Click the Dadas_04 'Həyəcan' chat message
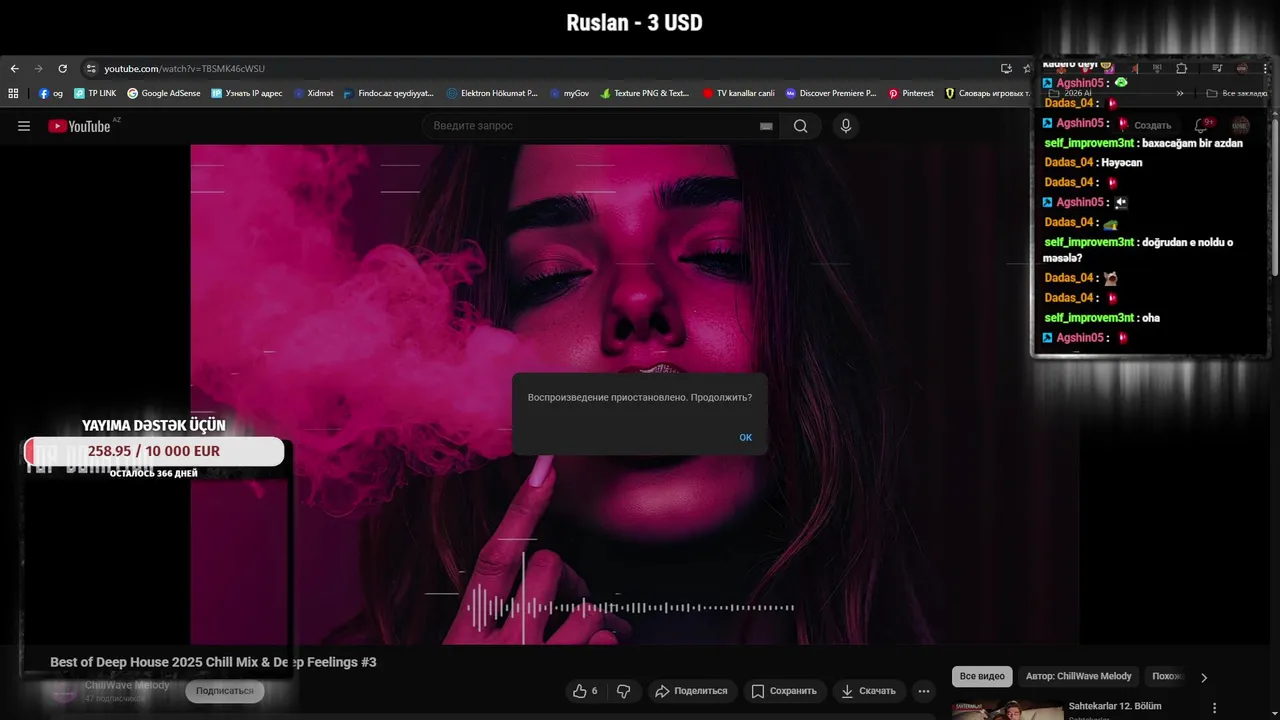The width and height of the screenshot is (1280, 720). click(1093, 162)
